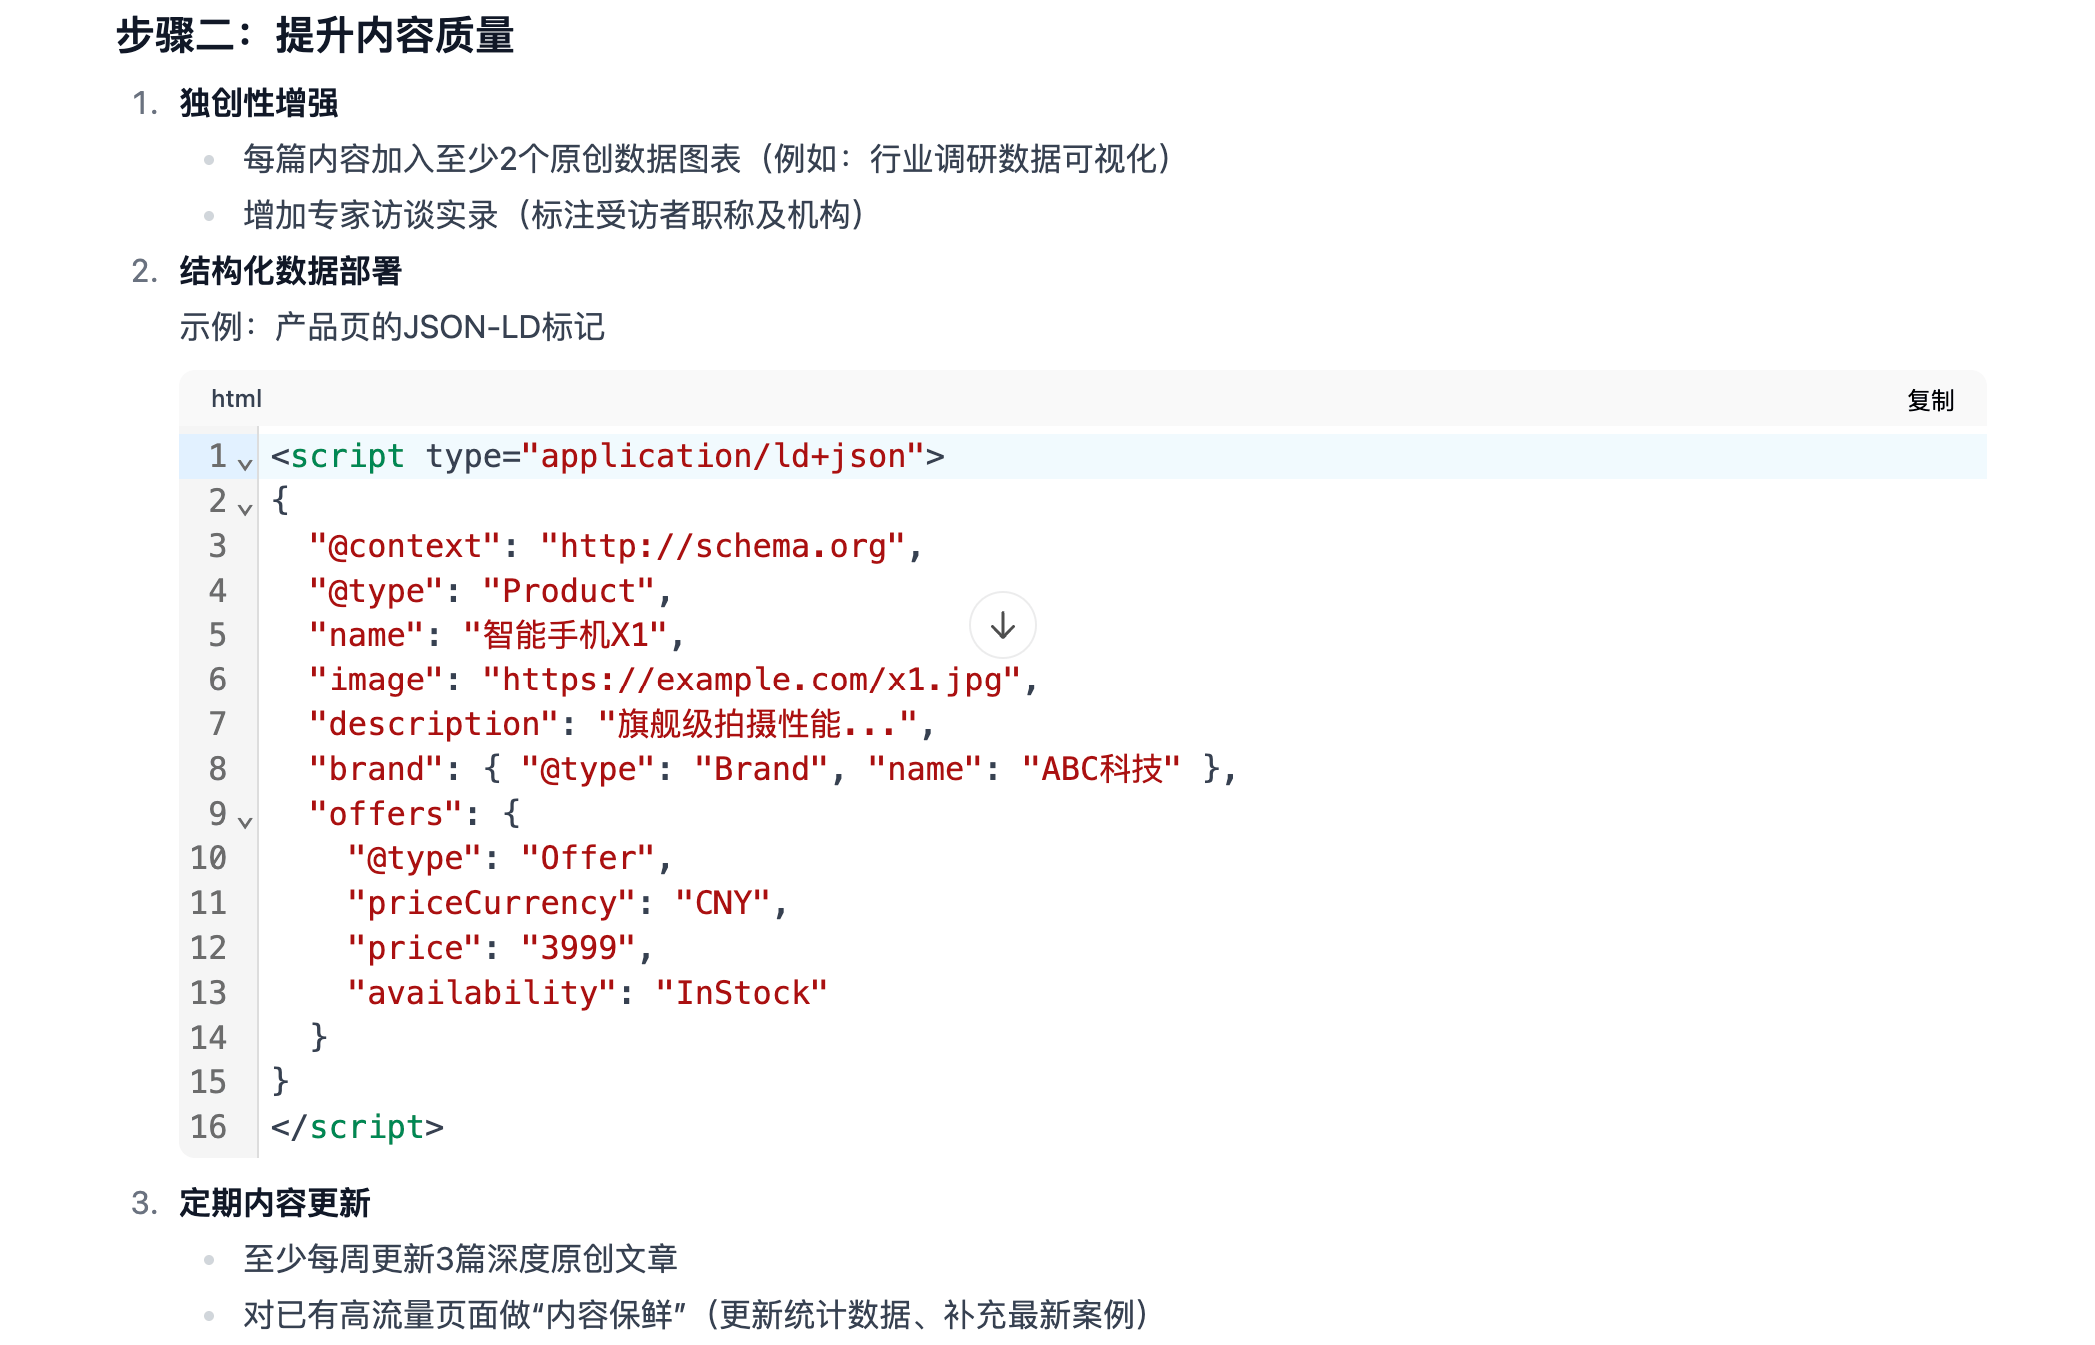Click the opening script tag line
This screenshot has width=2095, height=1345.
[607, 456]
